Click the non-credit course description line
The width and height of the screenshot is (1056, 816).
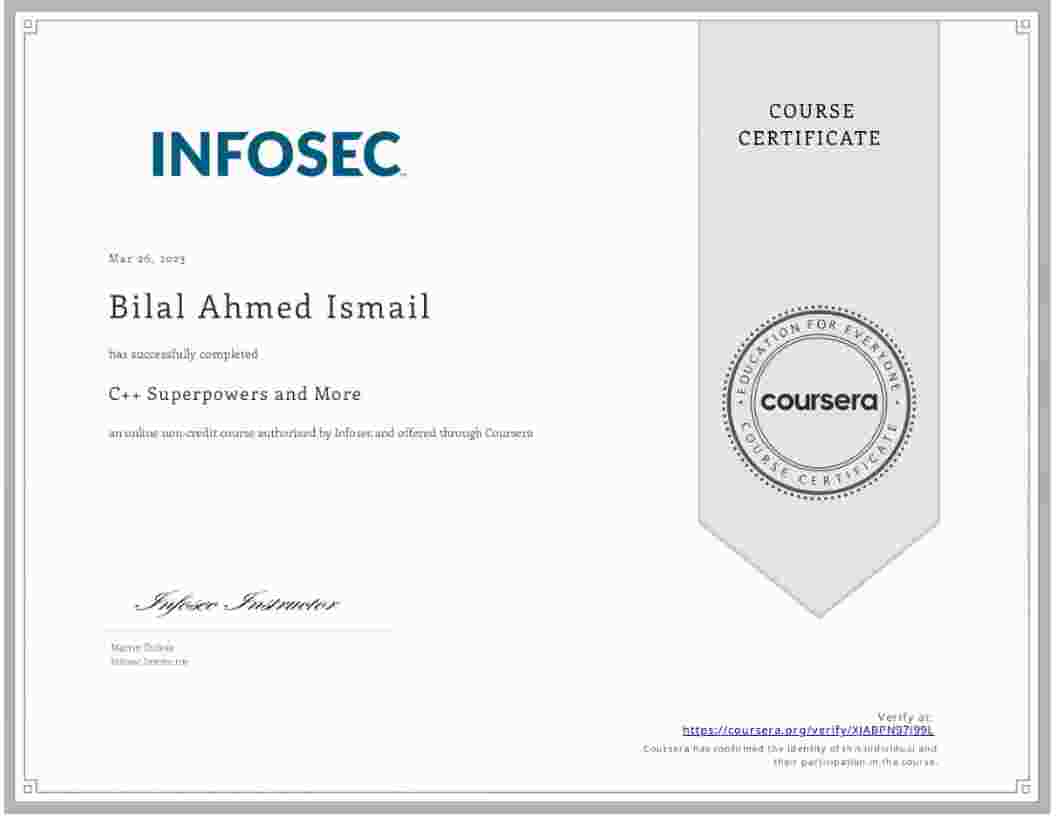coord(320,433)
